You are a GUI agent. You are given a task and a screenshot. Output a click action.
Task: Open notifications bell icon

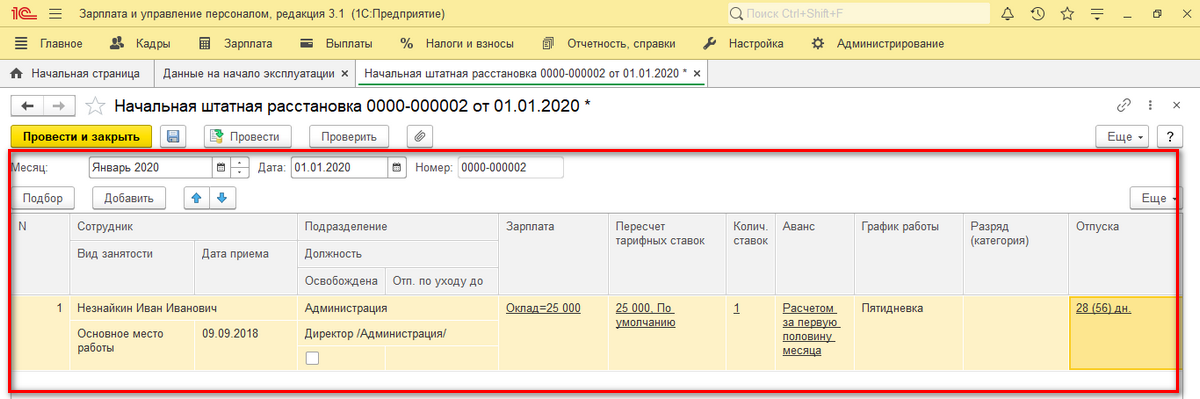1007,14
